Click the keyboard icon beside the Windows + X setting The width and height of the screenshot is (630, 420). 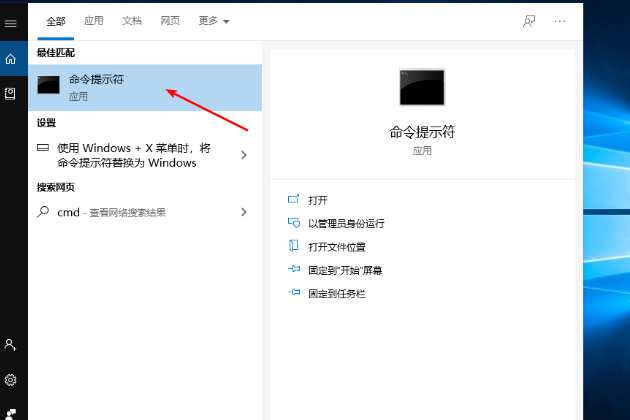(43, 148)
